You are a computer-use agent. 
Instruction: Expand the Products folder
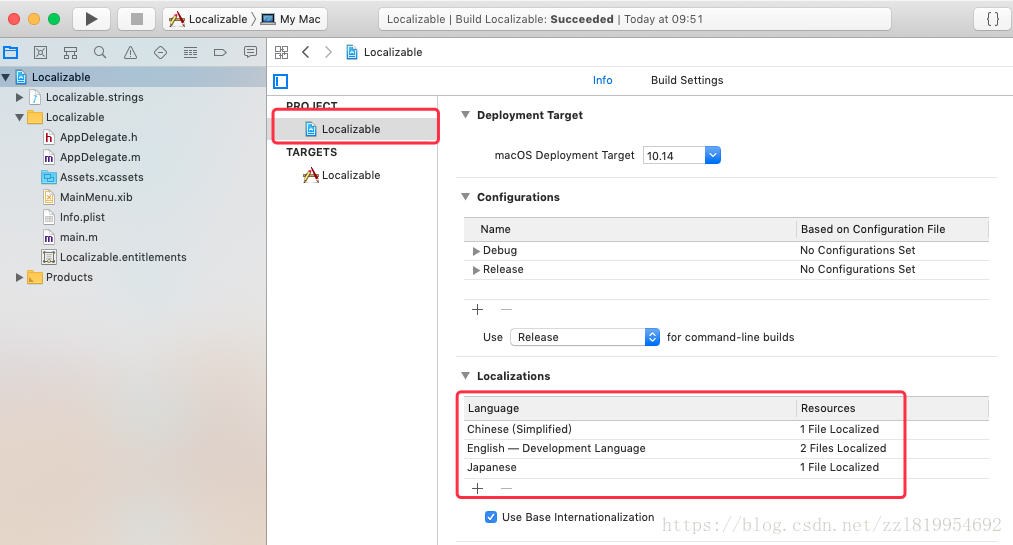point(19,277)
